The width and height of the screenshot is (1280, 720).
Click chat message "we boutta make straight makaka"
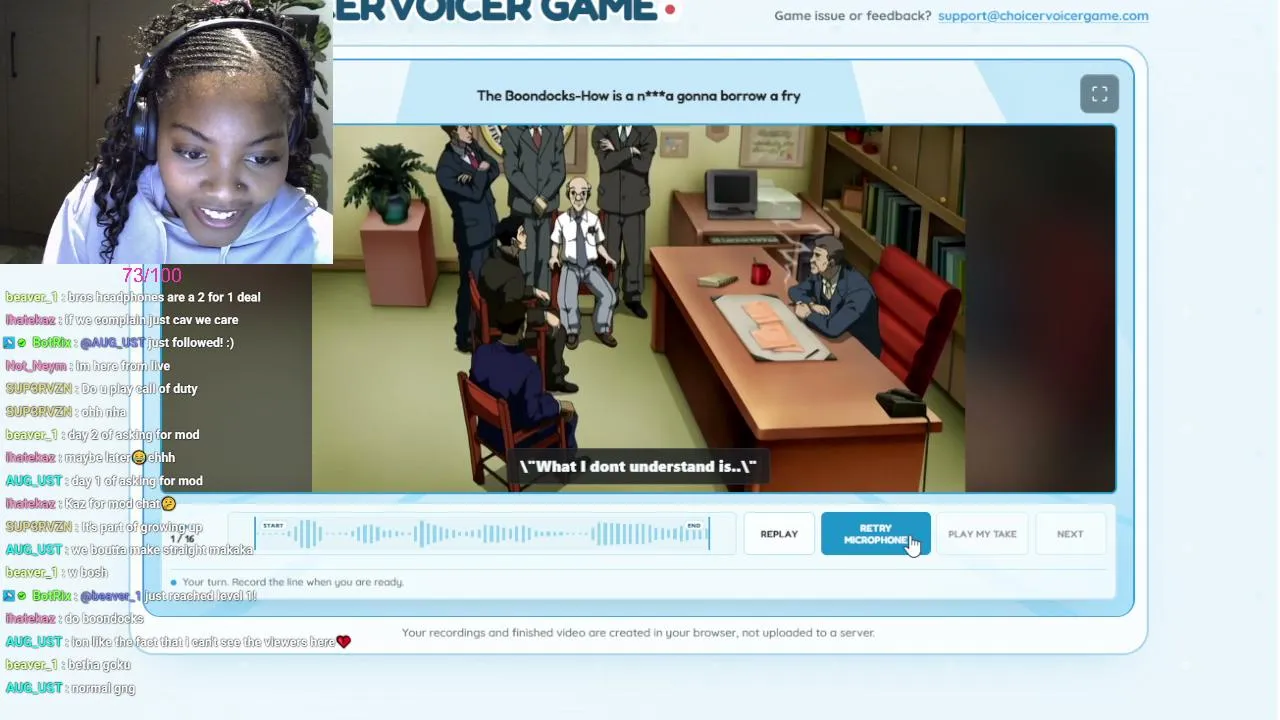coord(162,550)
